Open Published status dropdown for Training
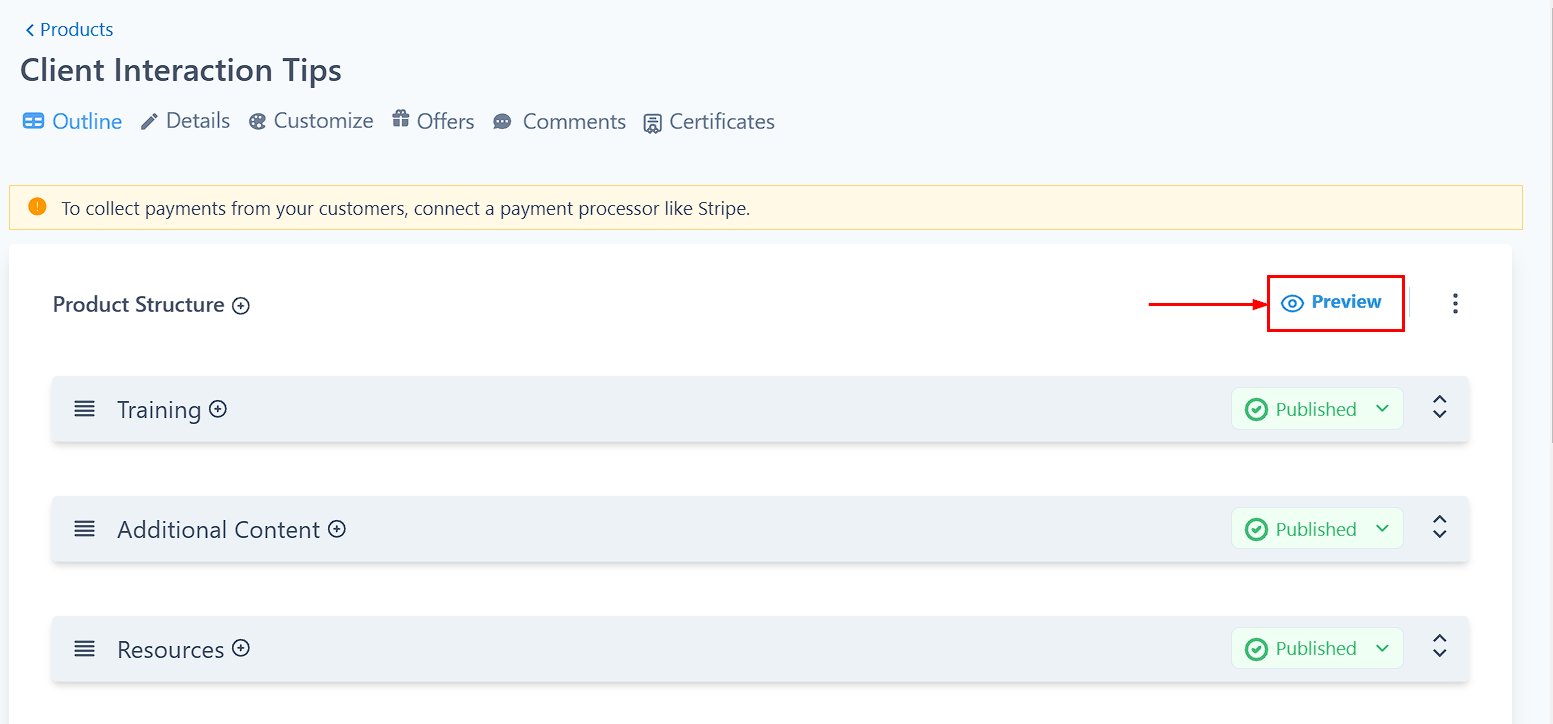1553x724 pixels. pyautogui.click(x=1317, y=409)
